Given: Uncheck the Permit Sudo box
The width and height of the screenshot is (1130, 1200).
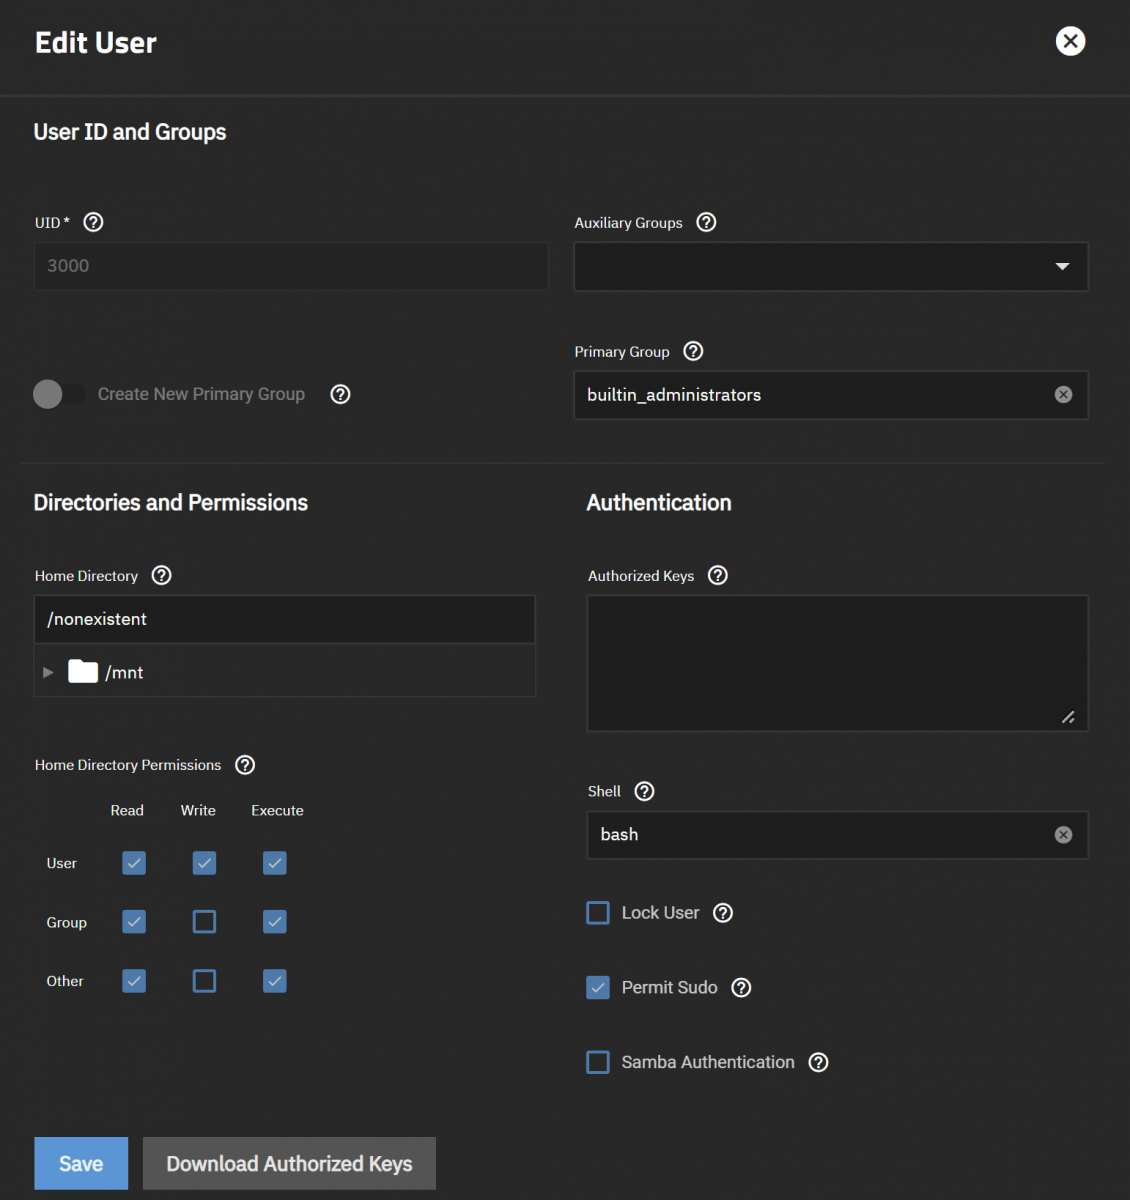Looking at the screenshot, I should [x=598, y=988].
